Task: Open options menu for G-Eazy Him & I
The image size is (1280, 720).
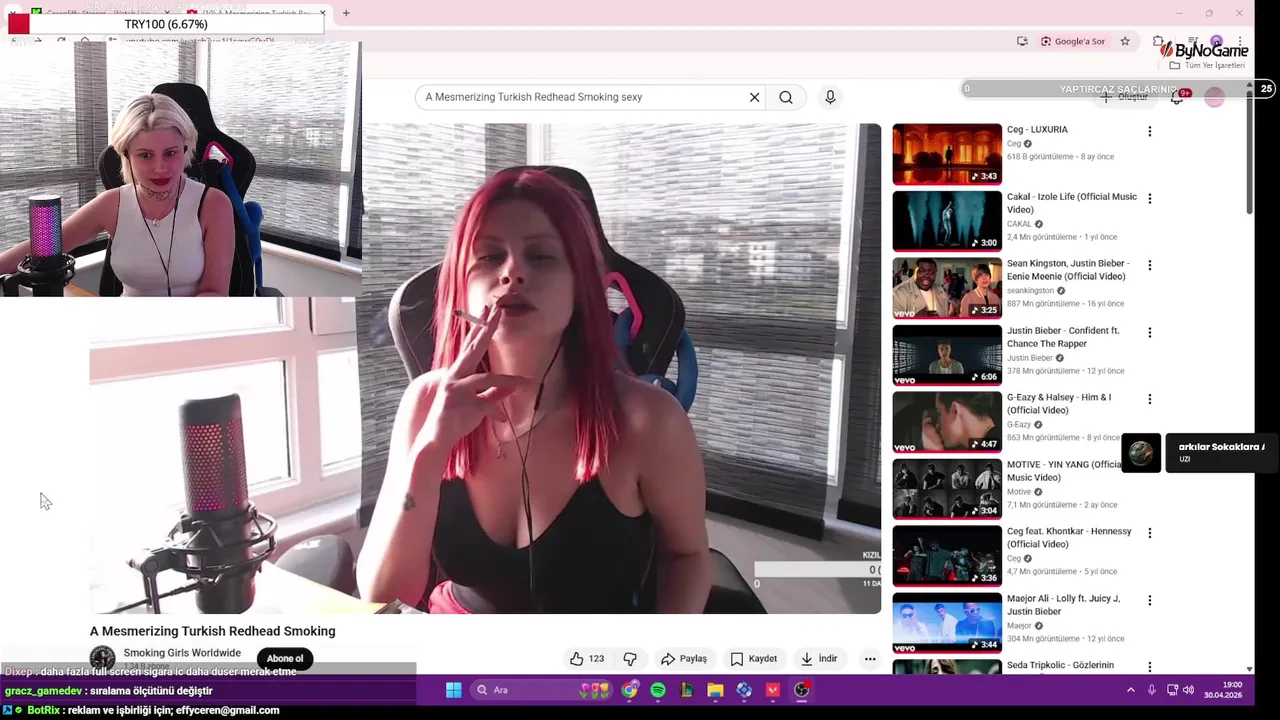Action: pos(1149,399)
